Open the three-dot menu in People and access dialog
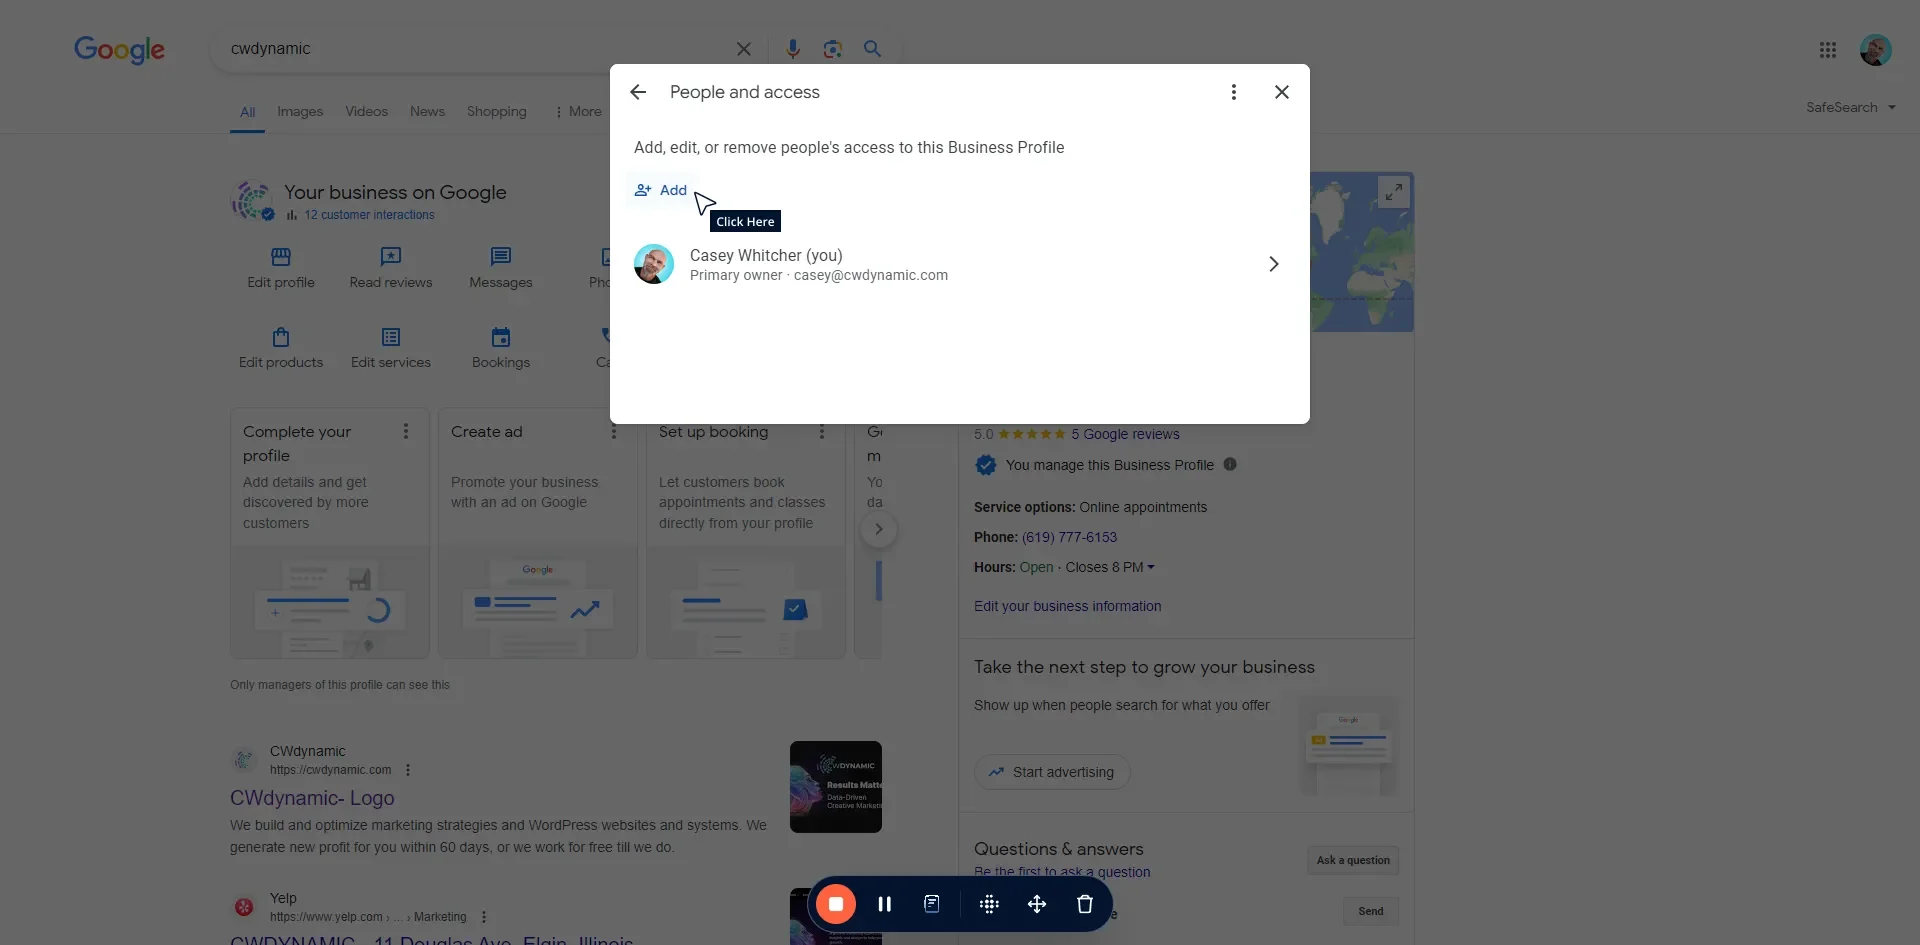The height and width of the screenshot is (945, 1920). point(1233,92)
